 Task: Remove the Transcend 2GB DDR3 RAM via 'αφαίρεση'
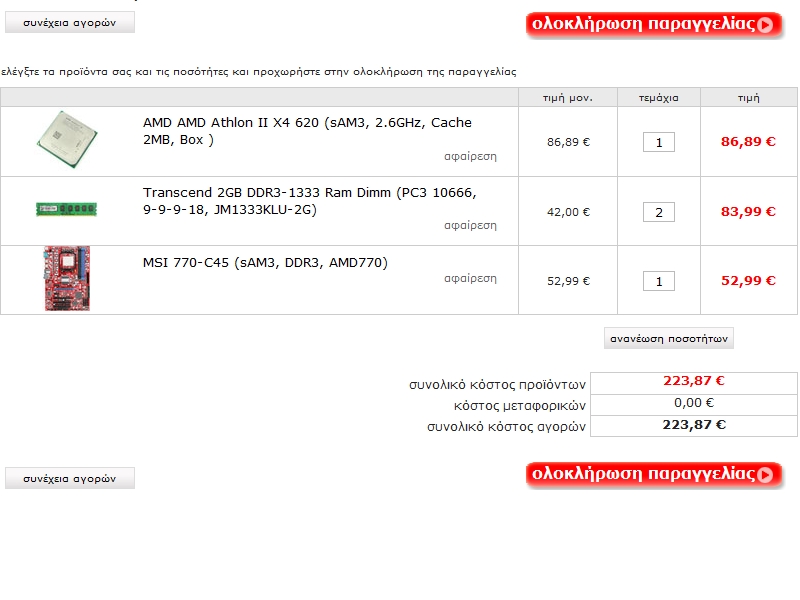pos(470,225)
